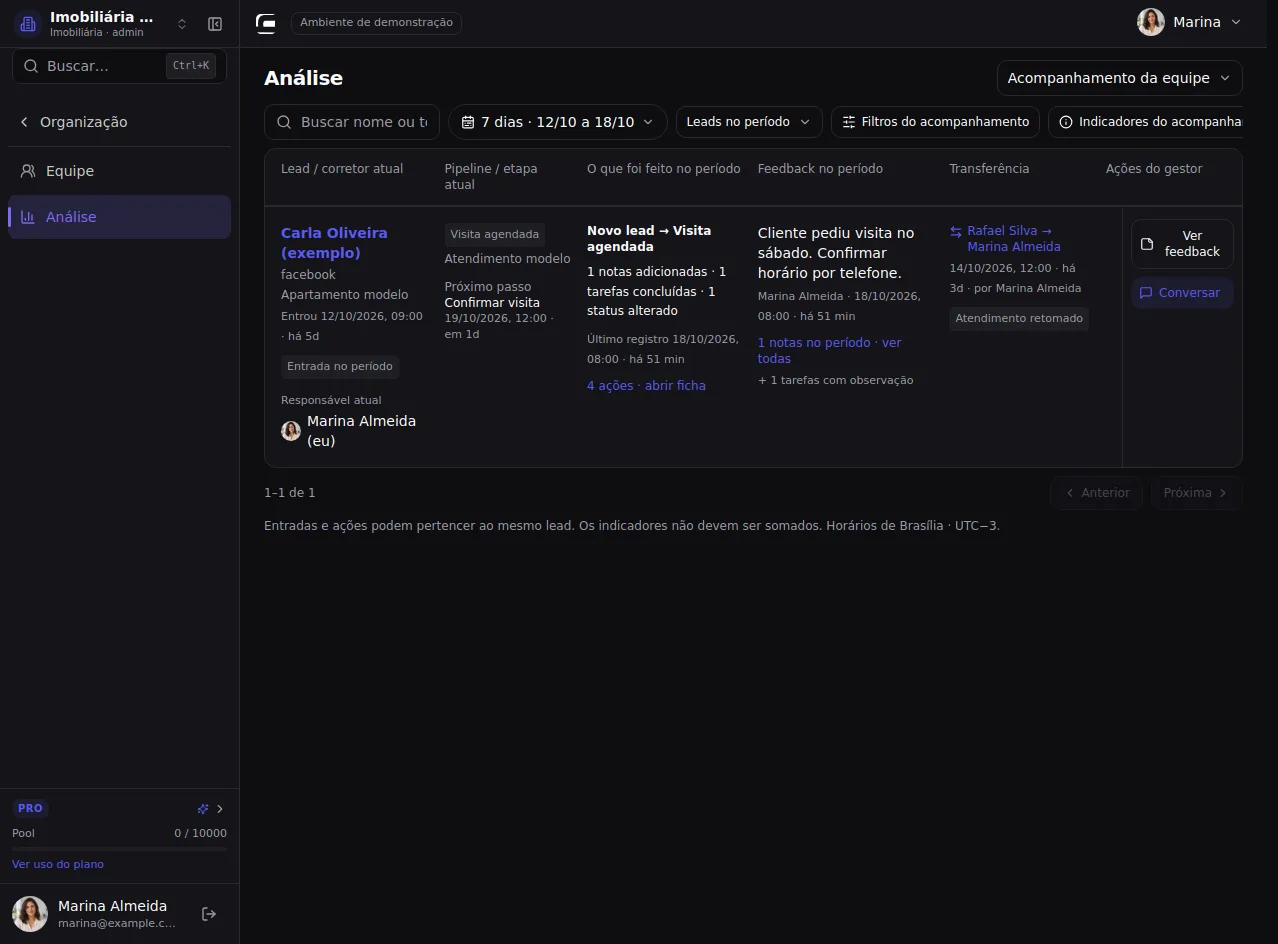Click the Lead / corretor atual header
The width and height of the screenshot is (1278, 944).
pyautogui.click(x=342, y=169)
